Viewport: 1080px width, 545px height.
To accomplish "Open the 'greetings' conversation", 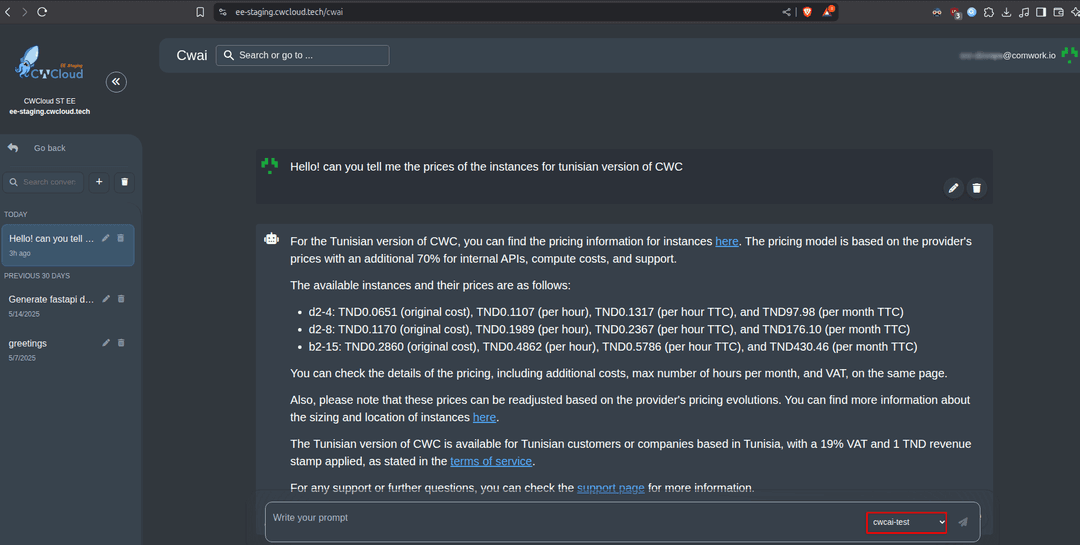I will click(28, 343).
